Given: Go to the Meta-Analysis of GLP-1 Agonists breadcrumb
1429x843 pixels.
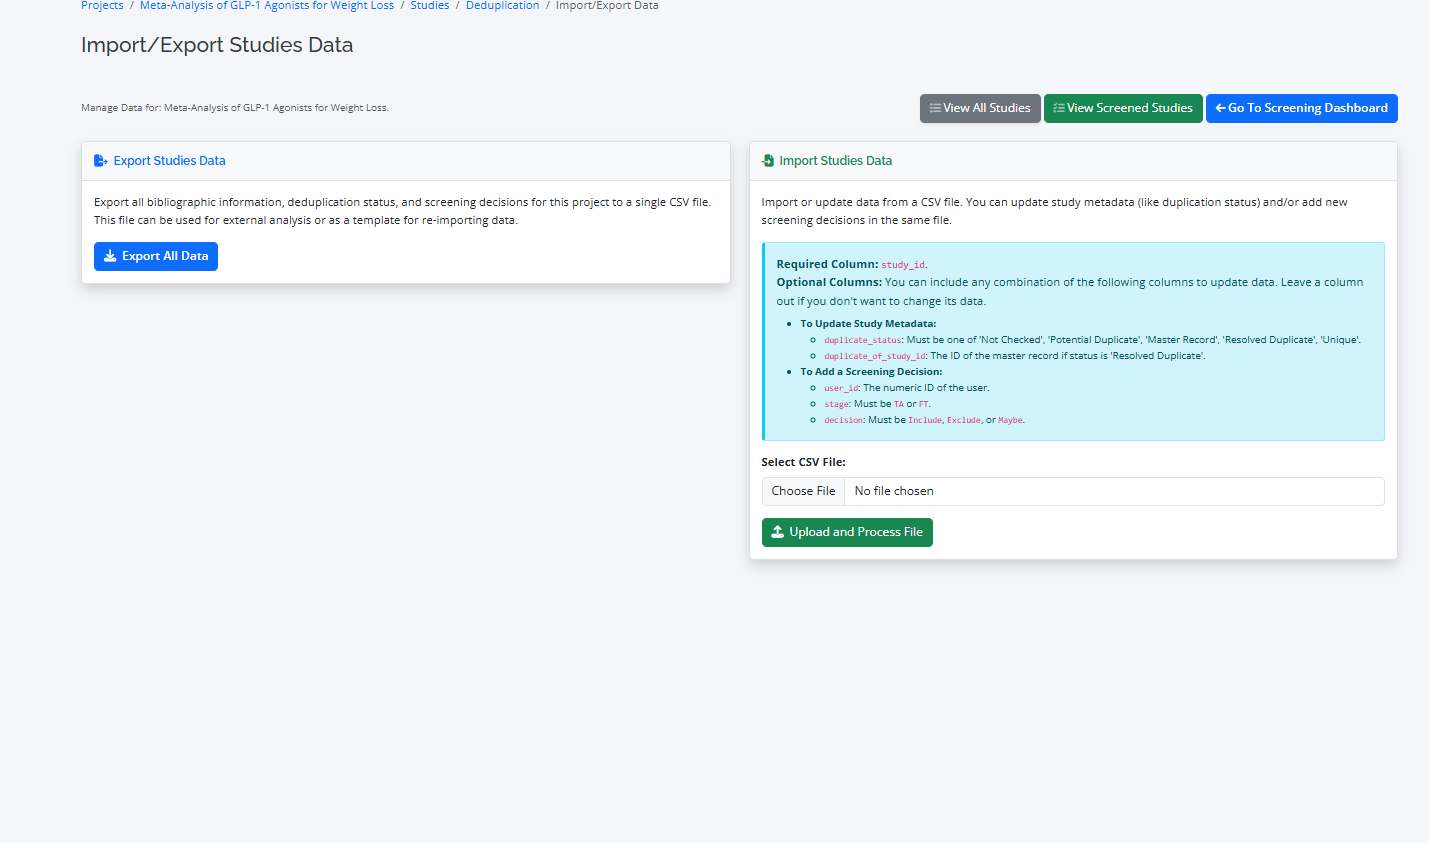Looking at the screenshot, I should point(267,6).
